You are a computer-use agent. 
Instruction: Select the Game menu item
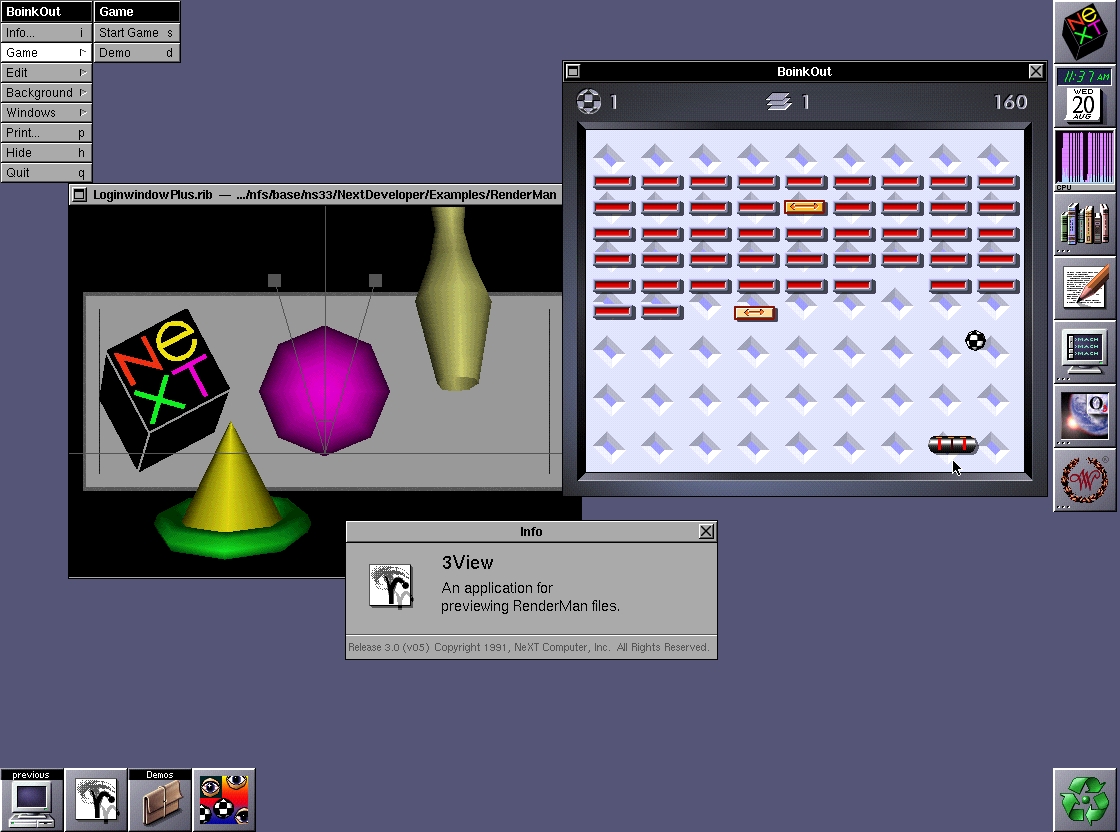(46, 53)
